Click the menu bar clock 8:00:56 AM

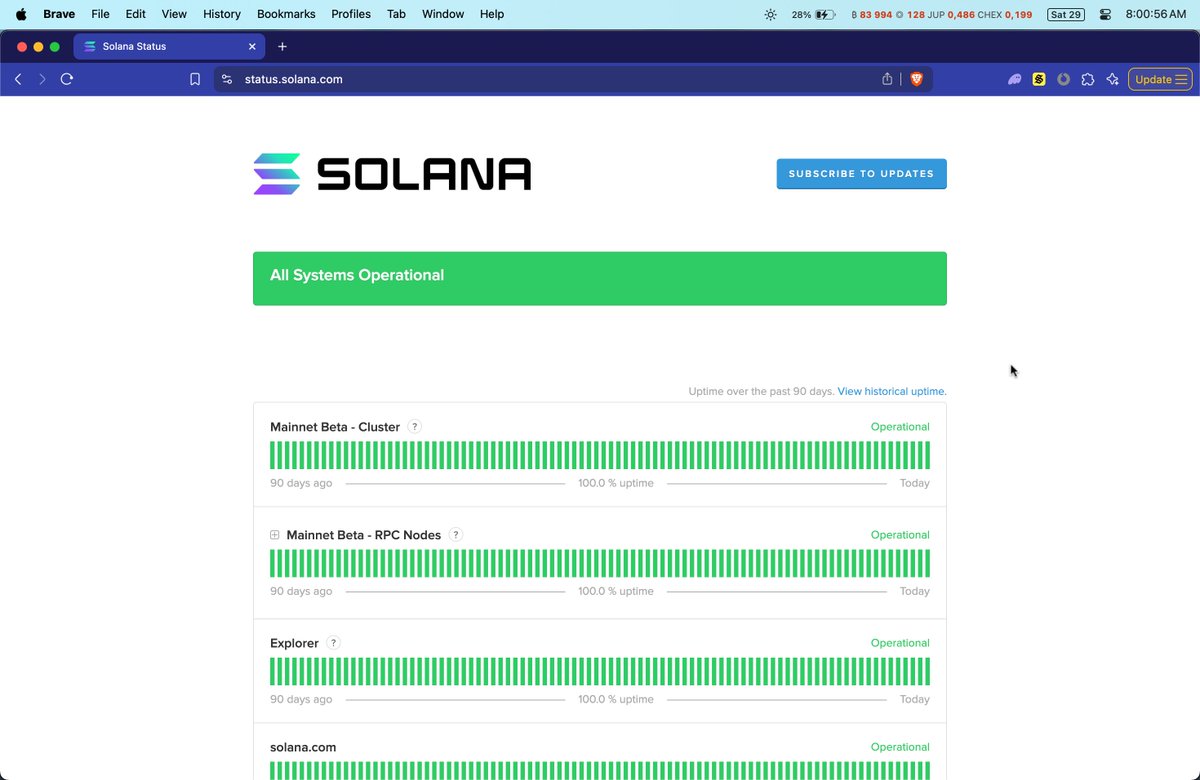pyautogui.click(x=1156, y=14)
